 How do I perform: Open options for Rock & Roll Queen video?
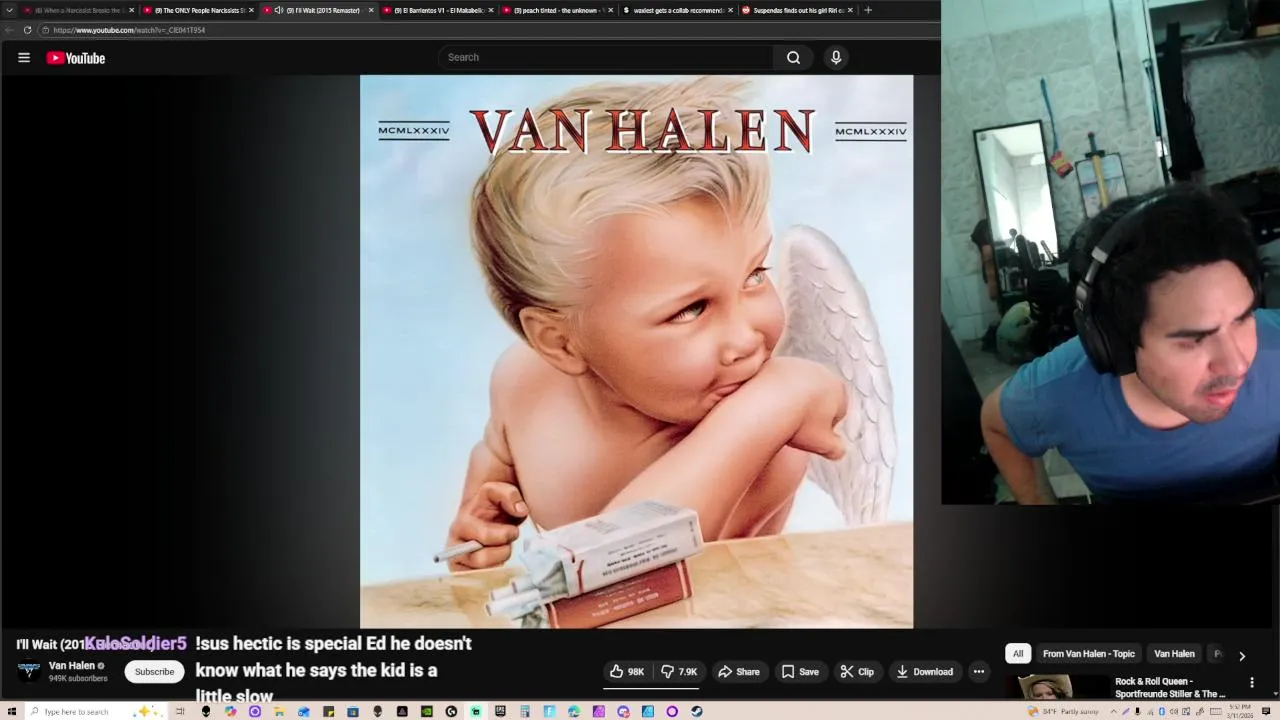click(x=1251, y=683)
